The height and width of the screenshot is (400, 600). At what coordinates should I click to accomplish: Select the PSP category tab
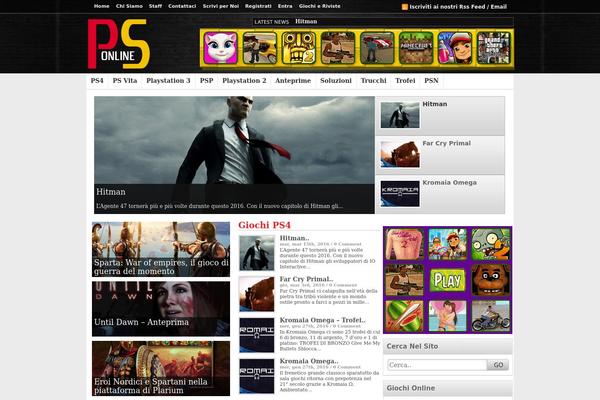(x=207, y=81)
